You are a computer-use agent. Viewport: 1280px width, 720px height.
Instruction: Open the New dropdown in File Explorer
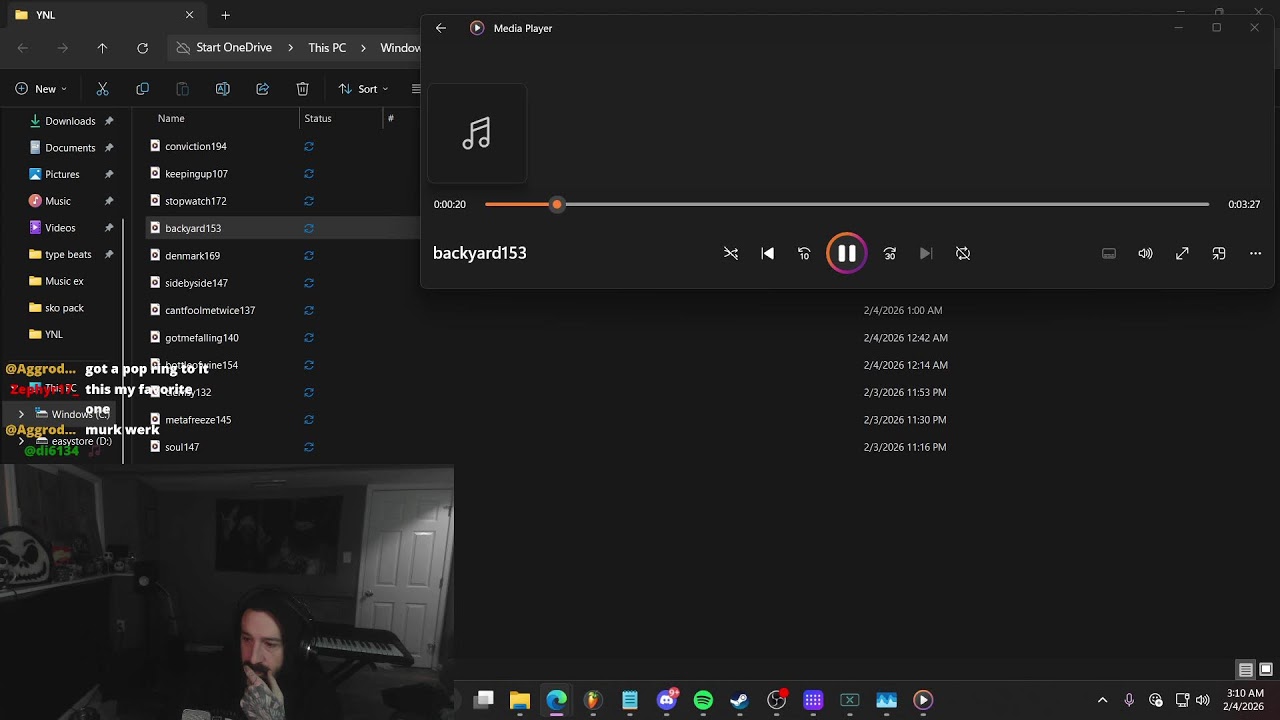tap(41, 89)
